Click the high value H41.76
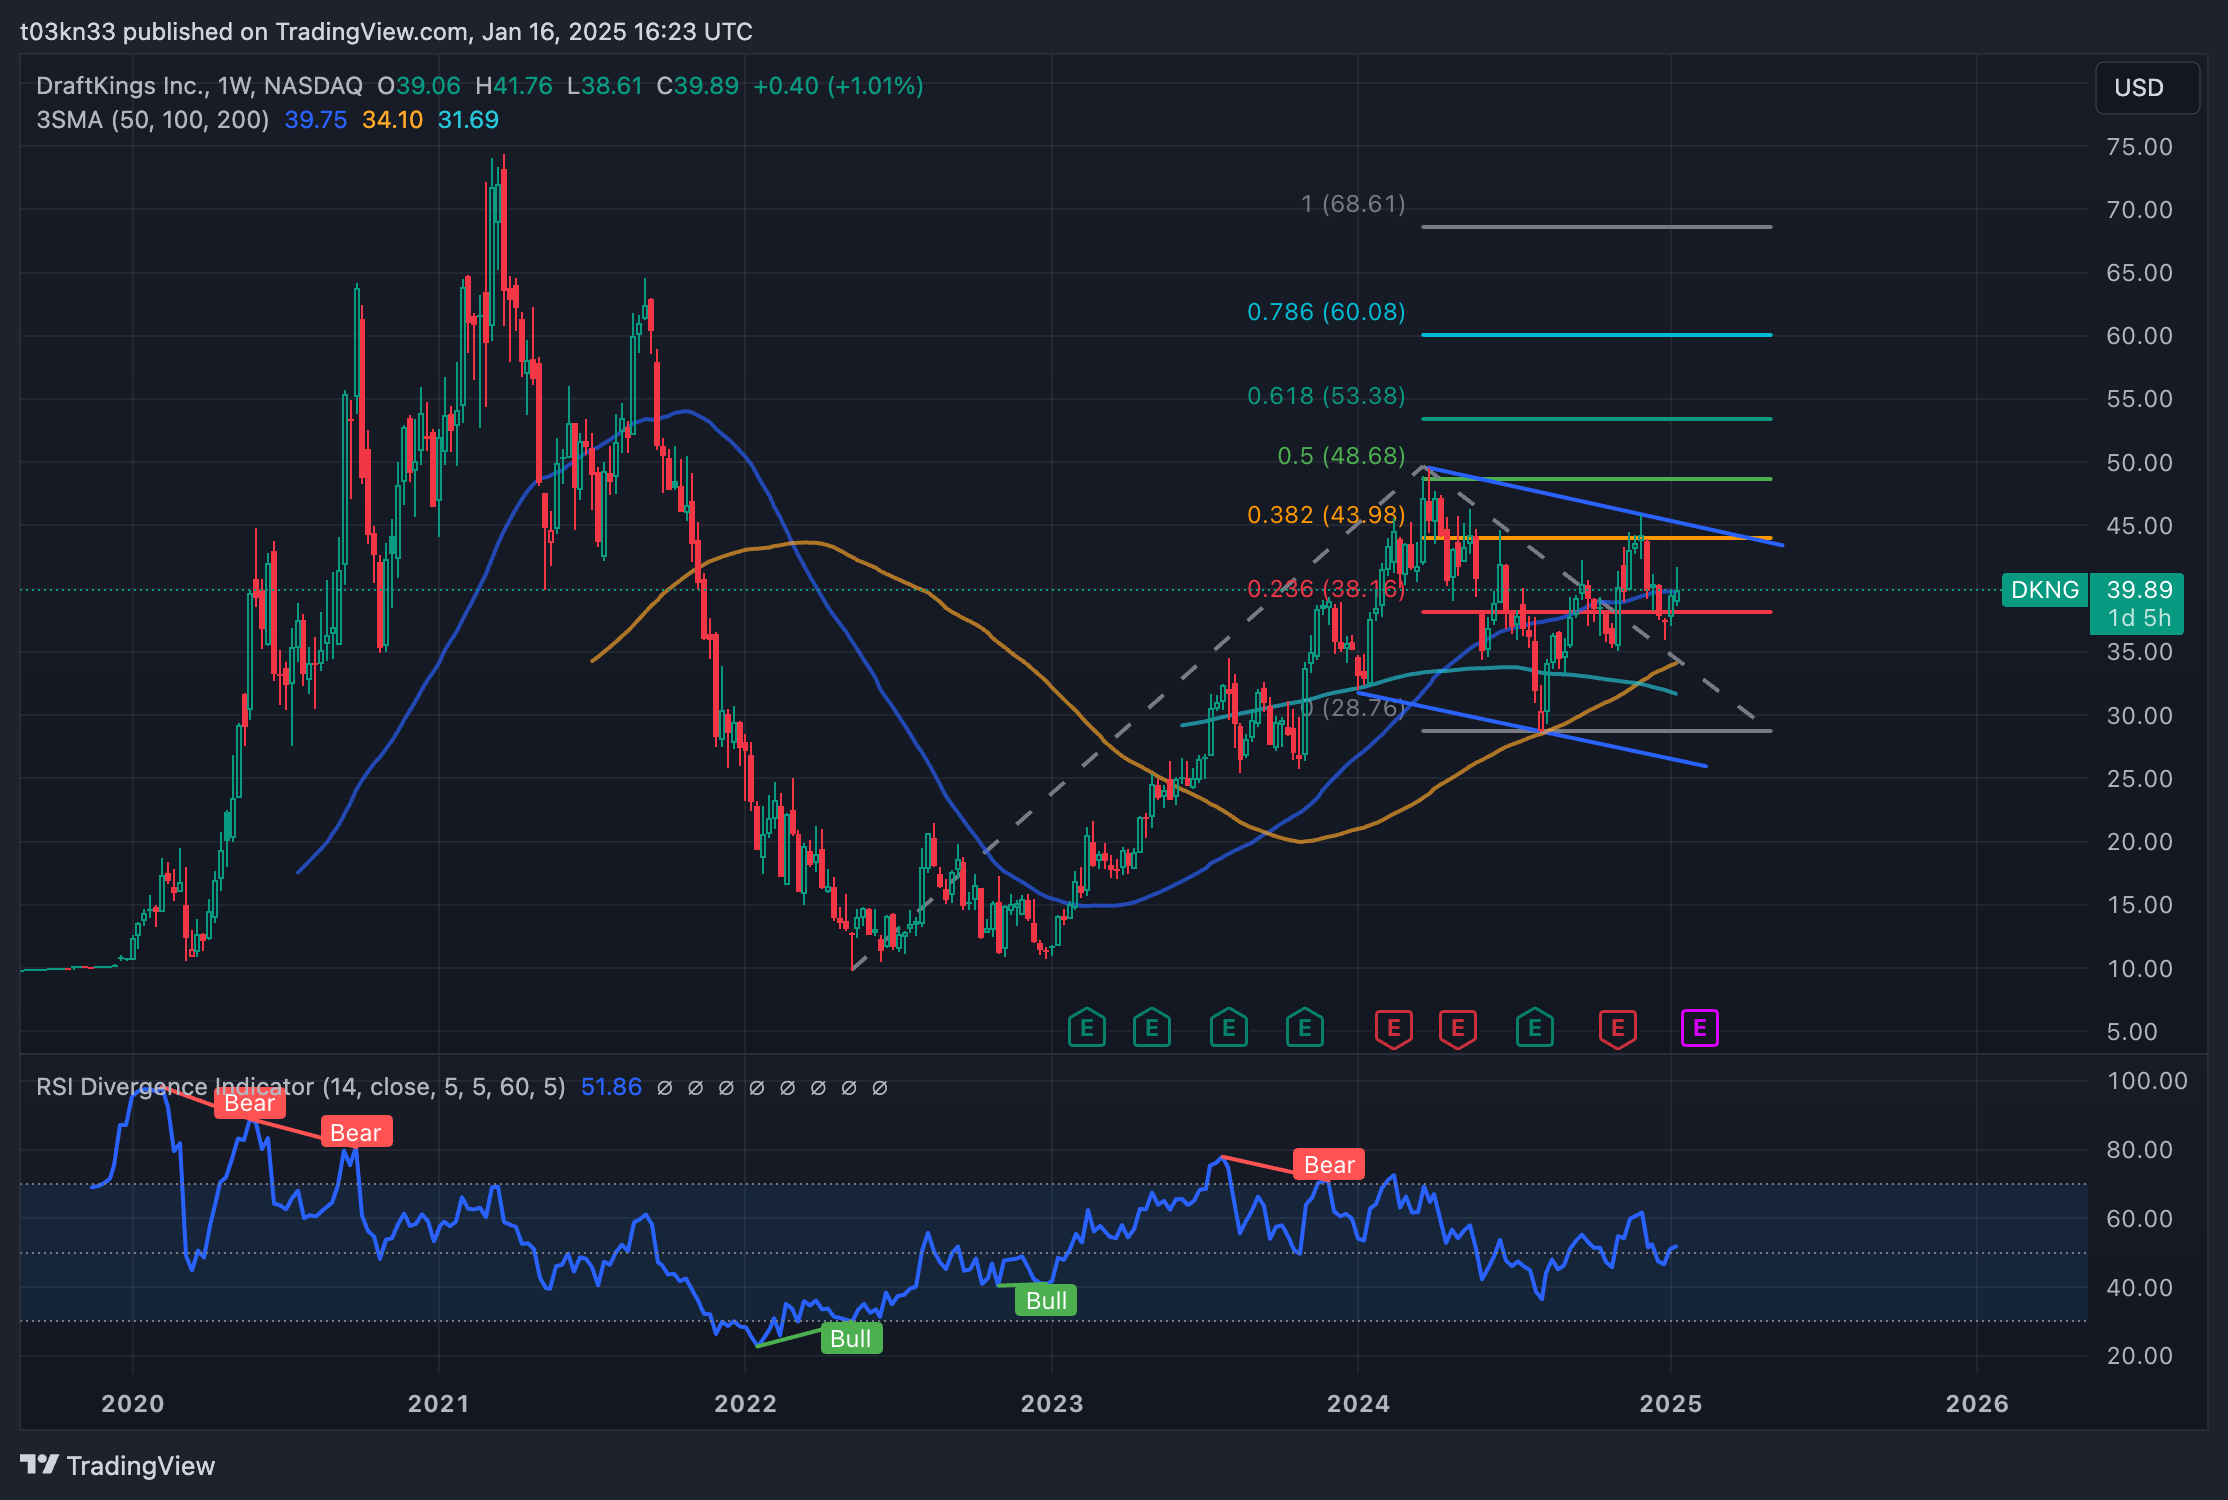Viewport: 2228px width, 1500px height. coord(514,86)
